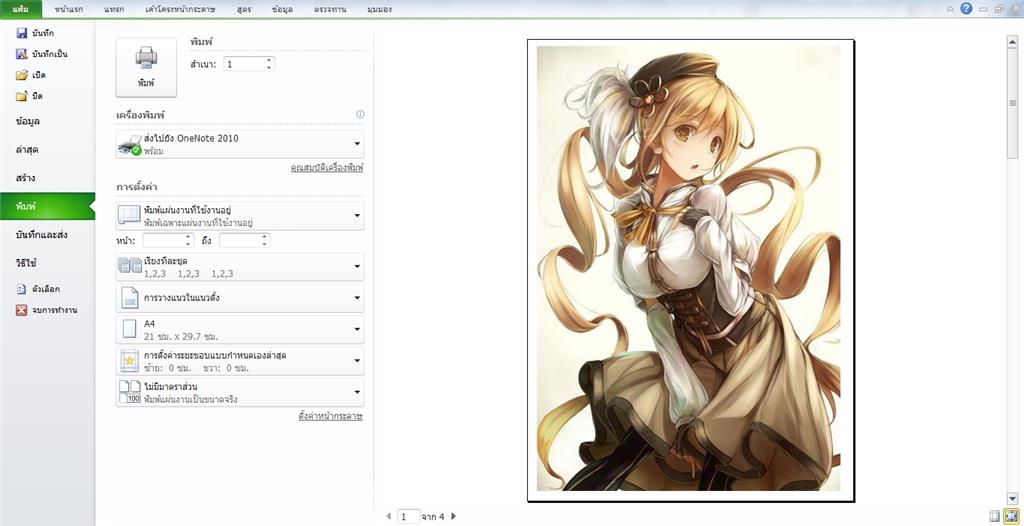
Task: Click the green แฟ้ม file tab
Action: [x=21, y=9]
